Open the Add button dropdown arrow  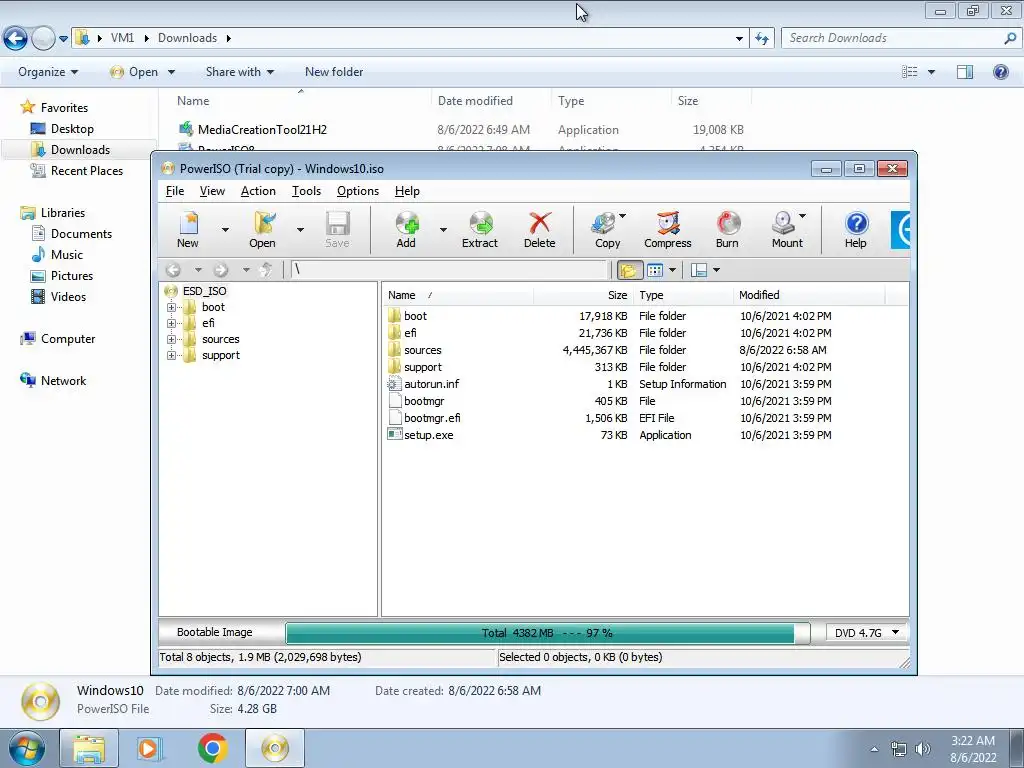(x=443, y=230)
